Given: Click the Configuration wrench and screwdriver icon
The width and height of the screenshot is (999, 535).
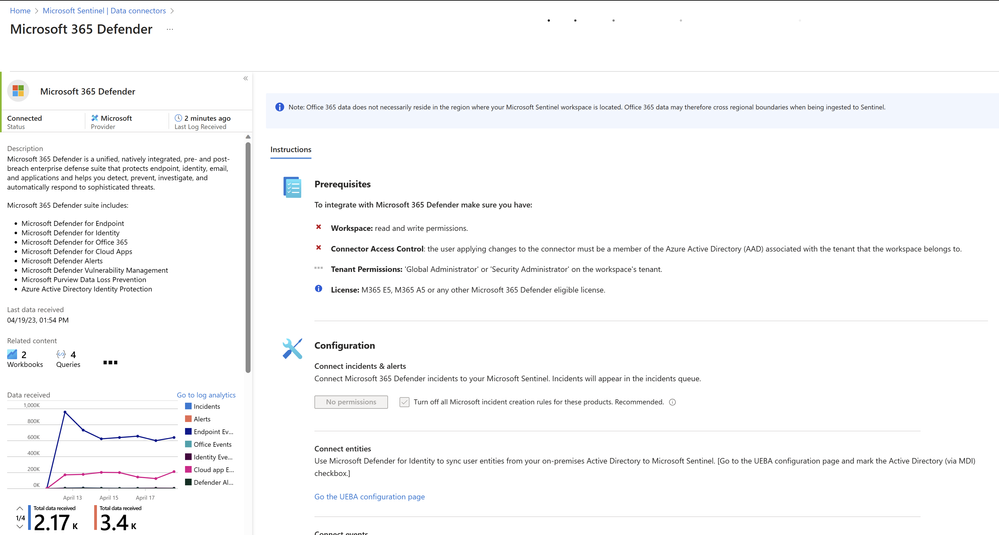Looking at the screenshot, I should pos(292,348).
